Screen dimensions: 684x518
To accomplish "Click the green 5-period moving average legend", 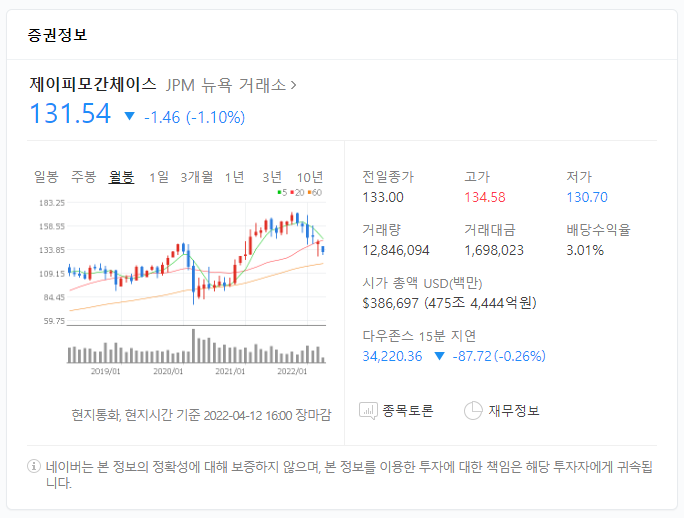I will pos(282,192).
